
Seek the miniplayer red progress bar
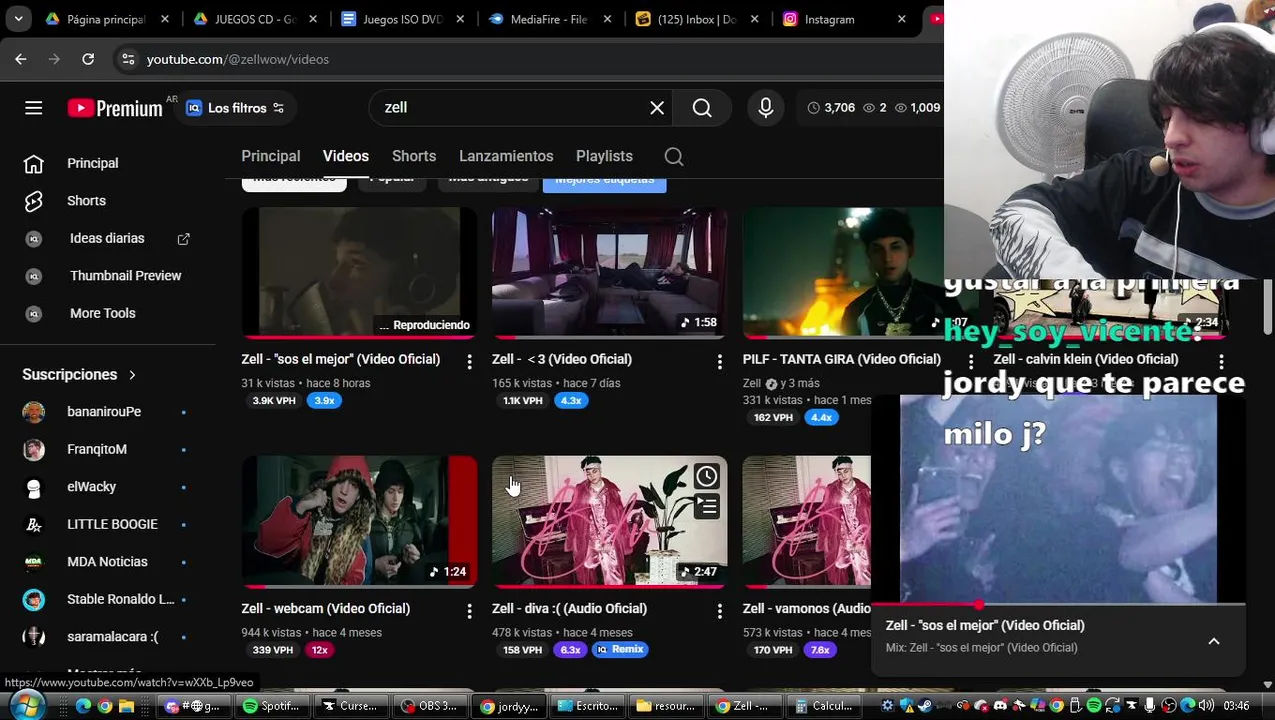pos(1058,605)
